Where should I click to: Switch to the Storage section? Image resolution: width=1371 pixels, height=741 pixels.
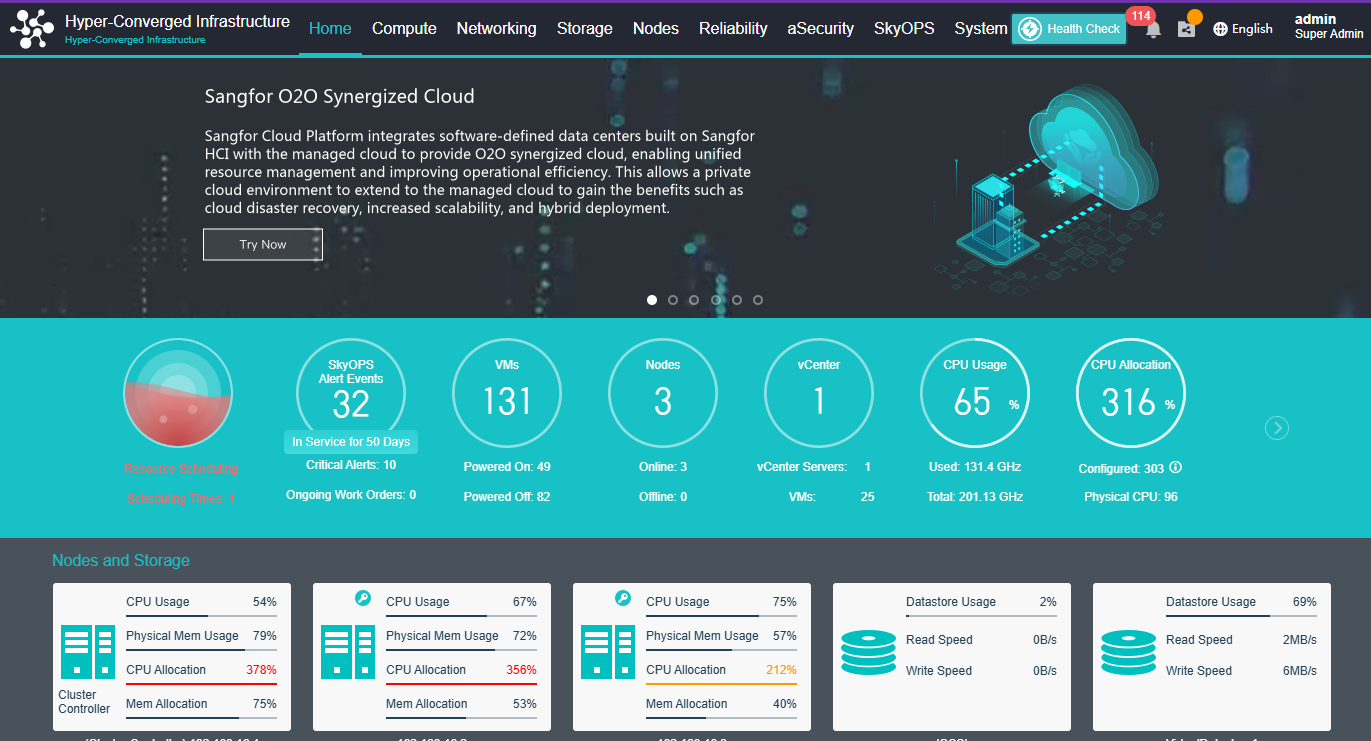(585, 29)
